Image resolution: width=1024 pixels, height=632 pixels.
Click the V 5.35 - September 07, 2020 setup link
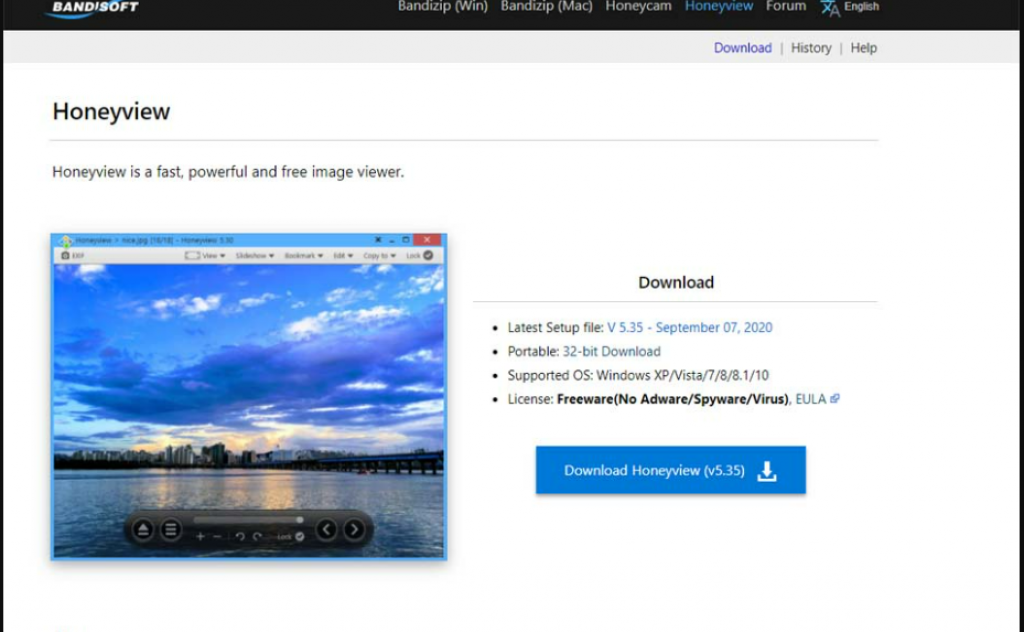coord(690,327)
